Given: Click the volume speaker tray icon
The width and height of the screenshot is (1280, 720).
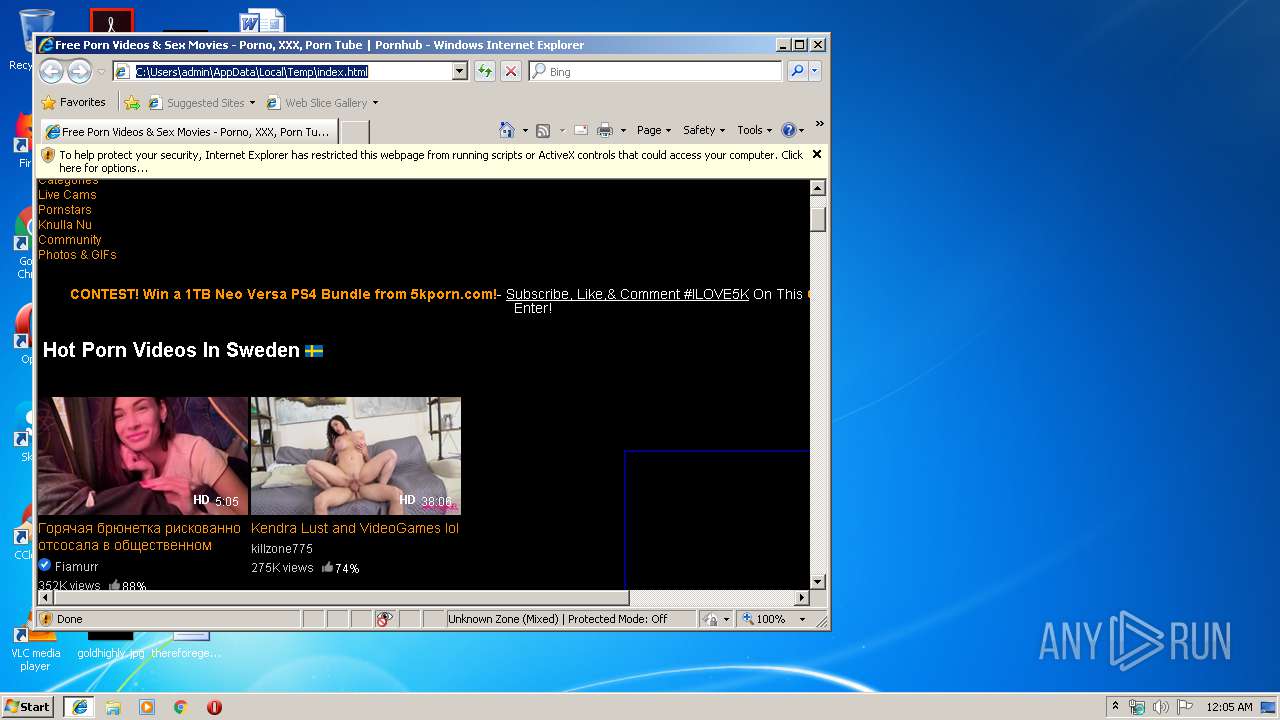Looking at the screenshot, I should pyautogui.click(x=1160, y=707).
